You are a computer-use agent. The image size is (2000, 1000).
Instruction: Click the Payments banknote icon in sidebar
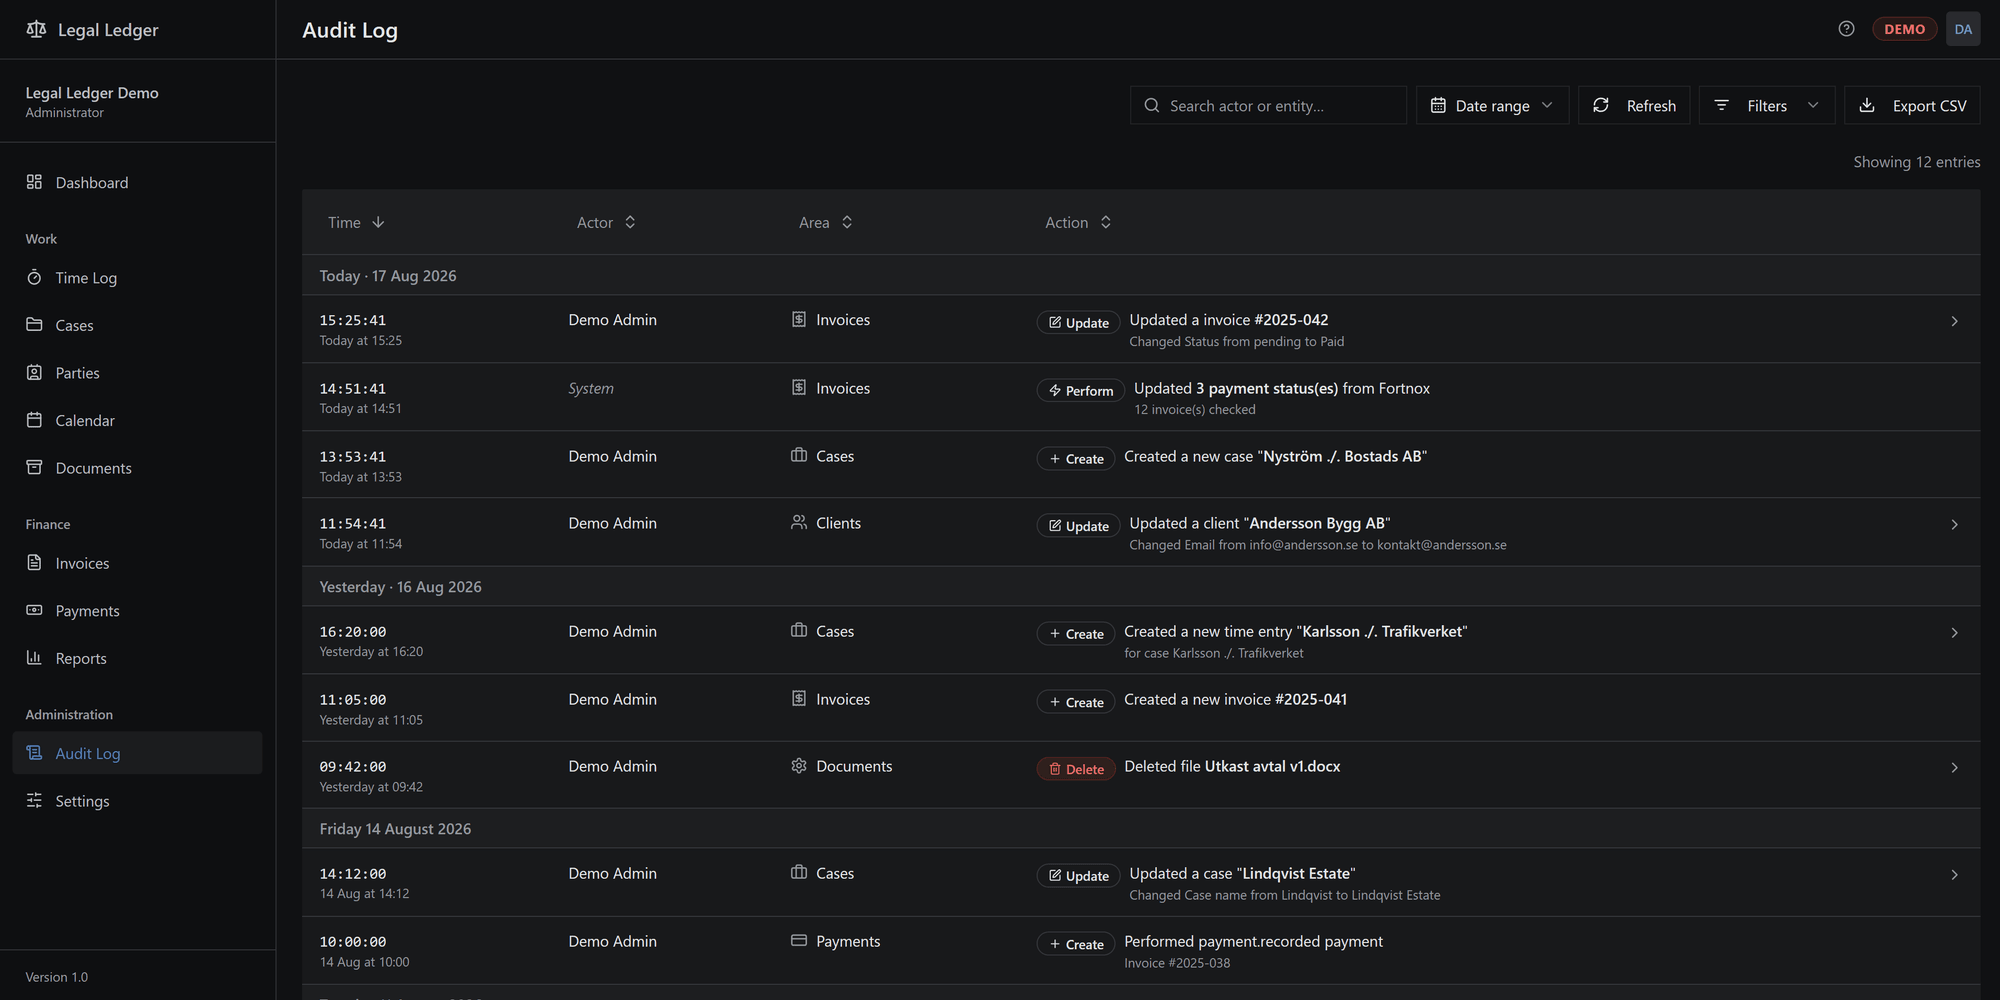[34, 610]
